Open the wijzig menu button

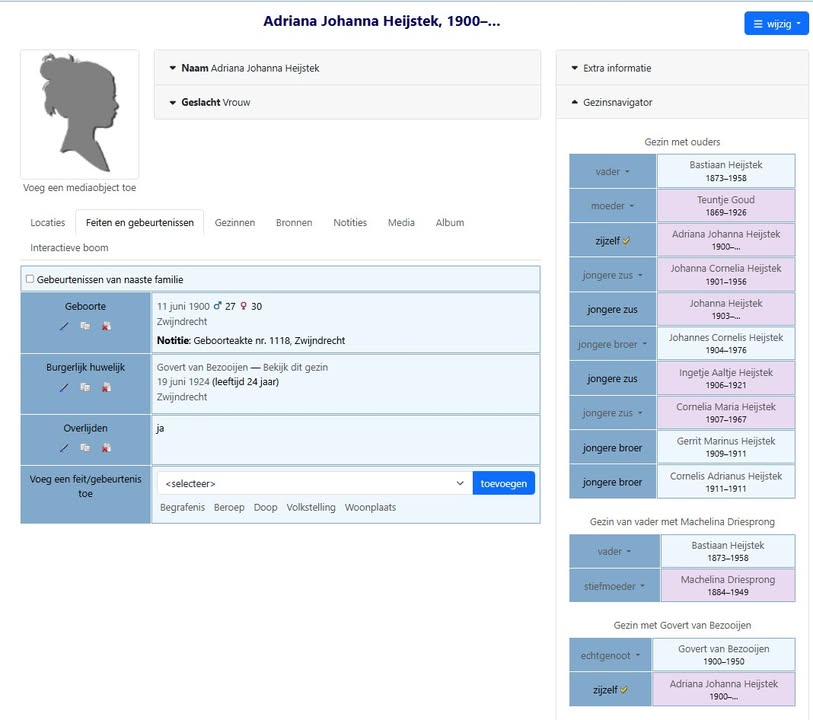click(776, 24)
